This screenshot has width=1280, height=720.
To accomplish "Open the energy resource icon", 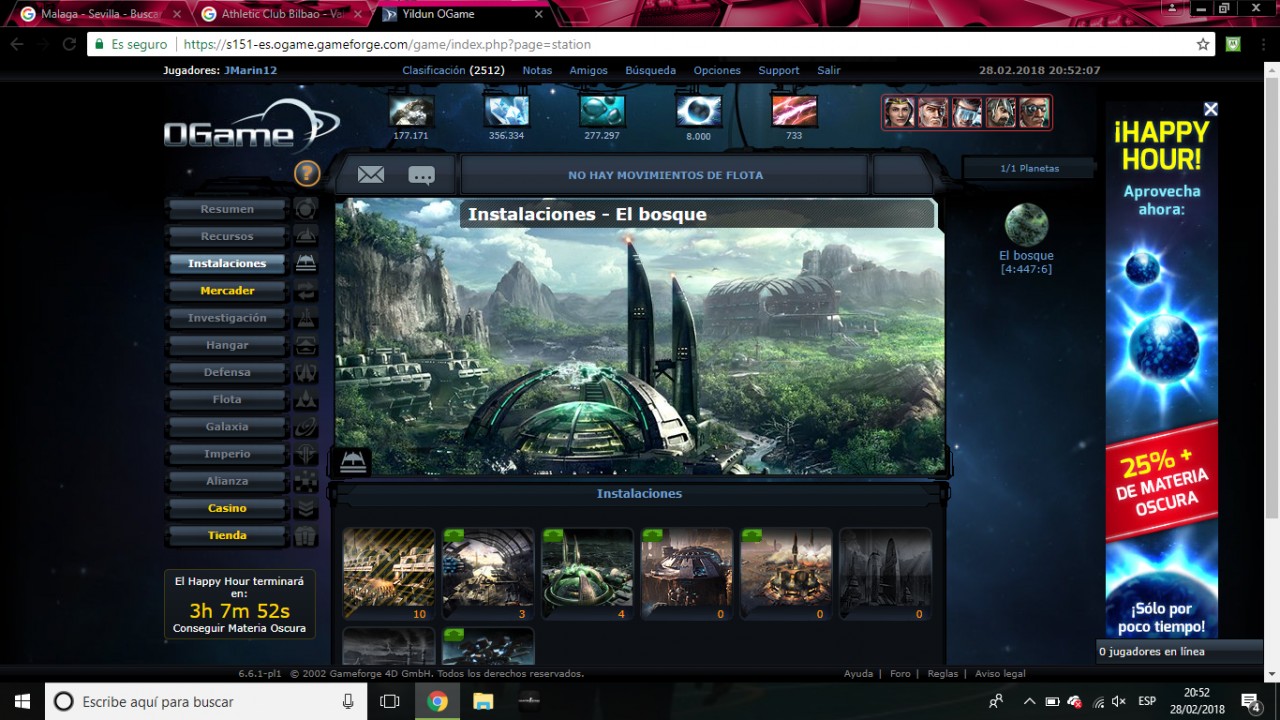I will pyautogui.click(x=698, y=110).
